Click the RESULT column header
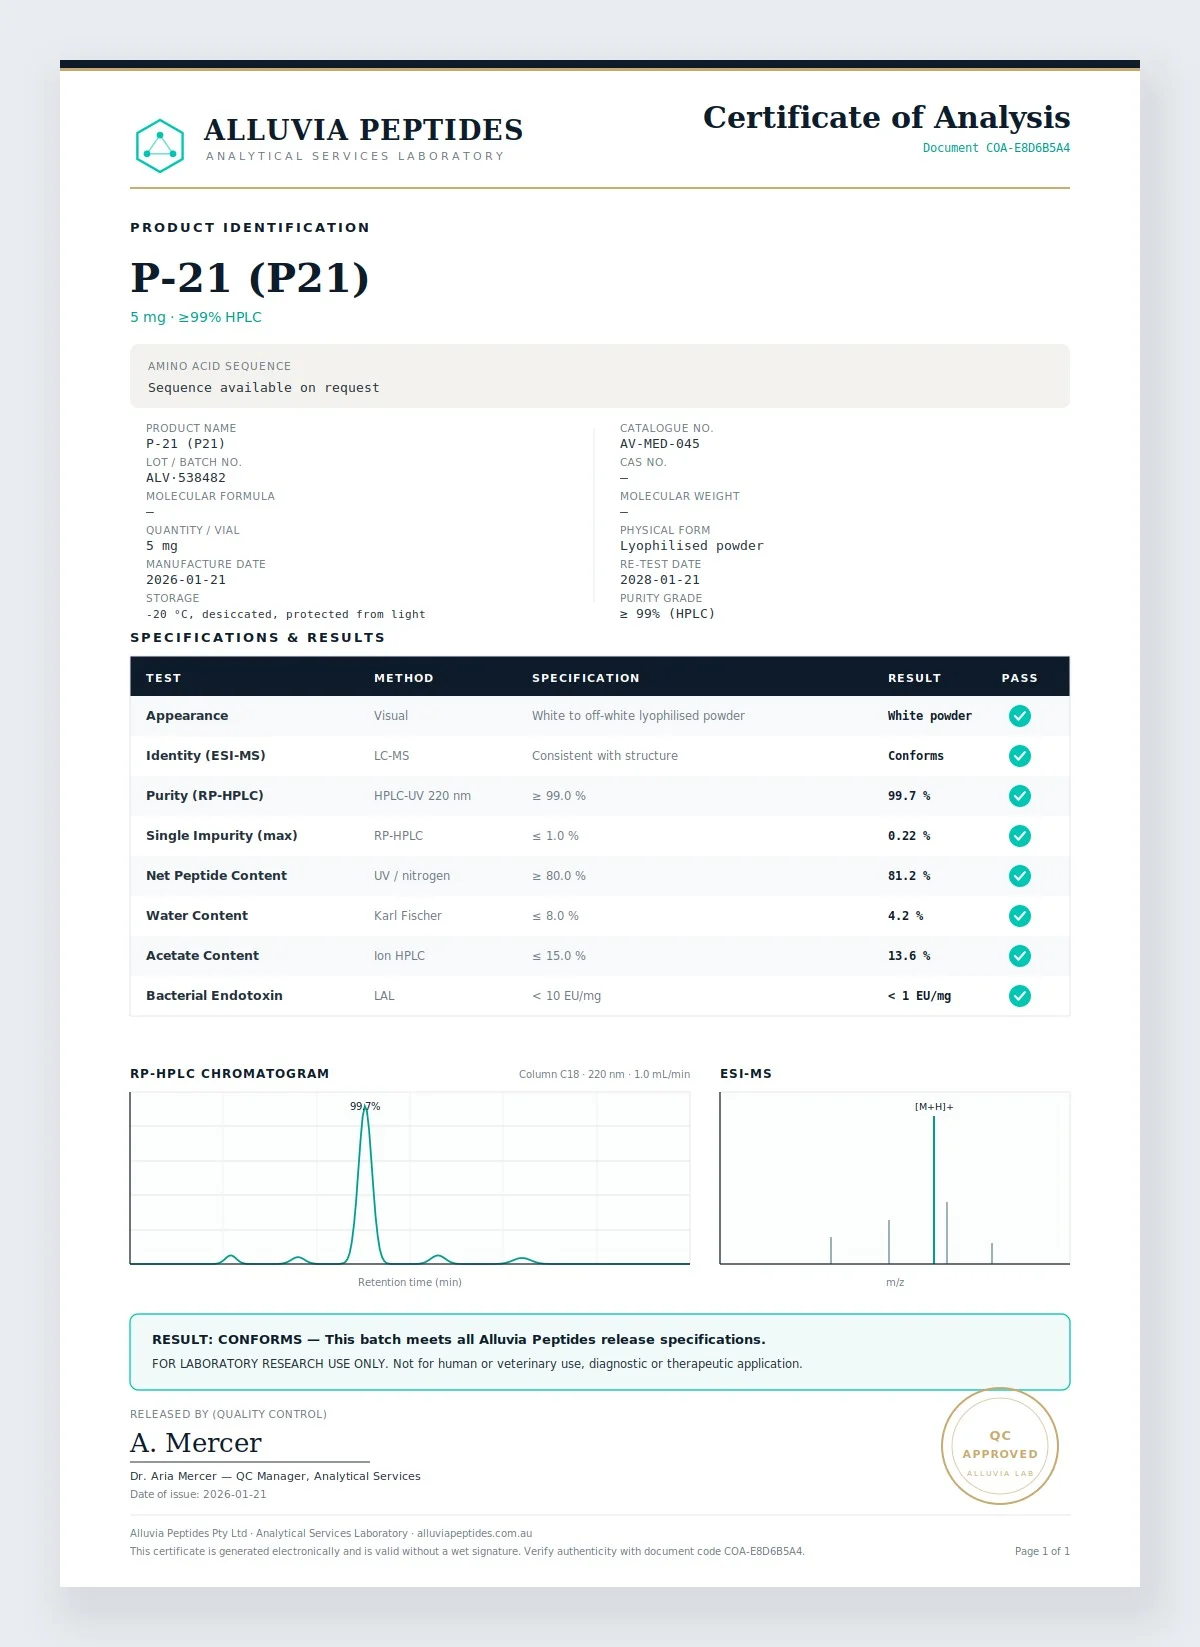This screenshot has height=1647, width=1200. pos(915,678)
